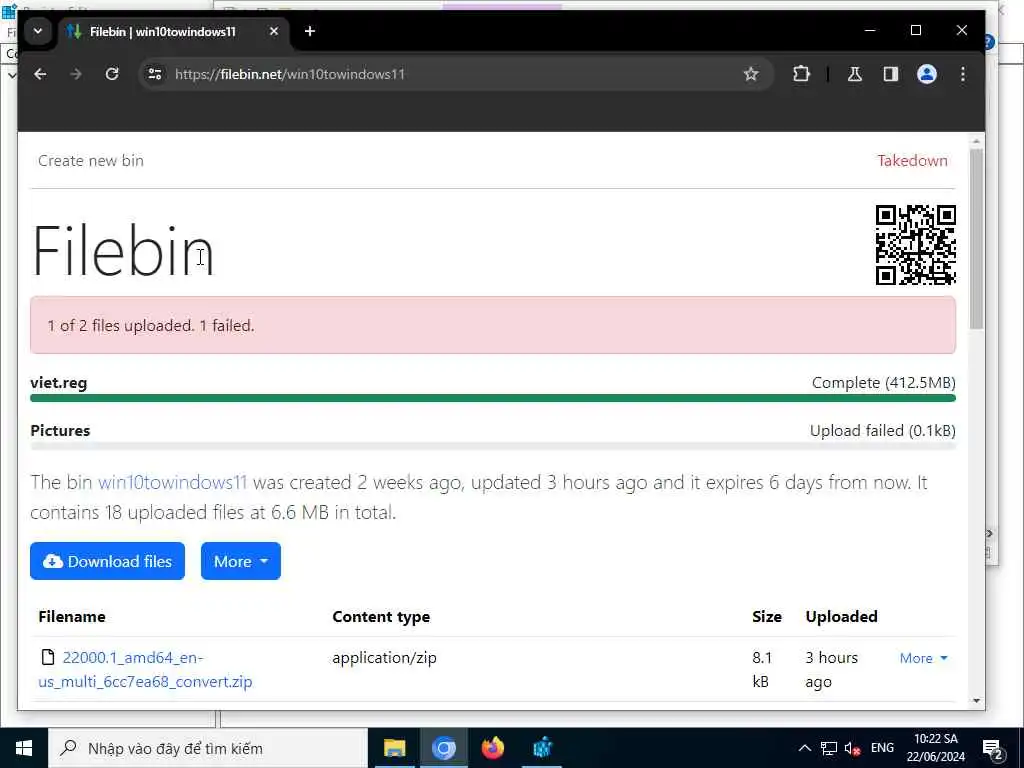
Task: Click the Create new bin link
Action: [x=91, y=161]
